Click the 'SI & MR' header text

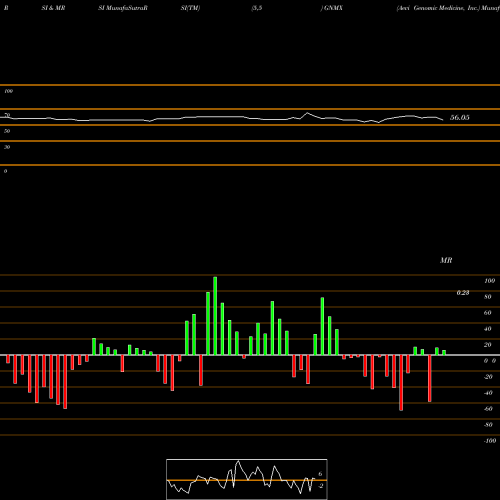tap(53, 8)
